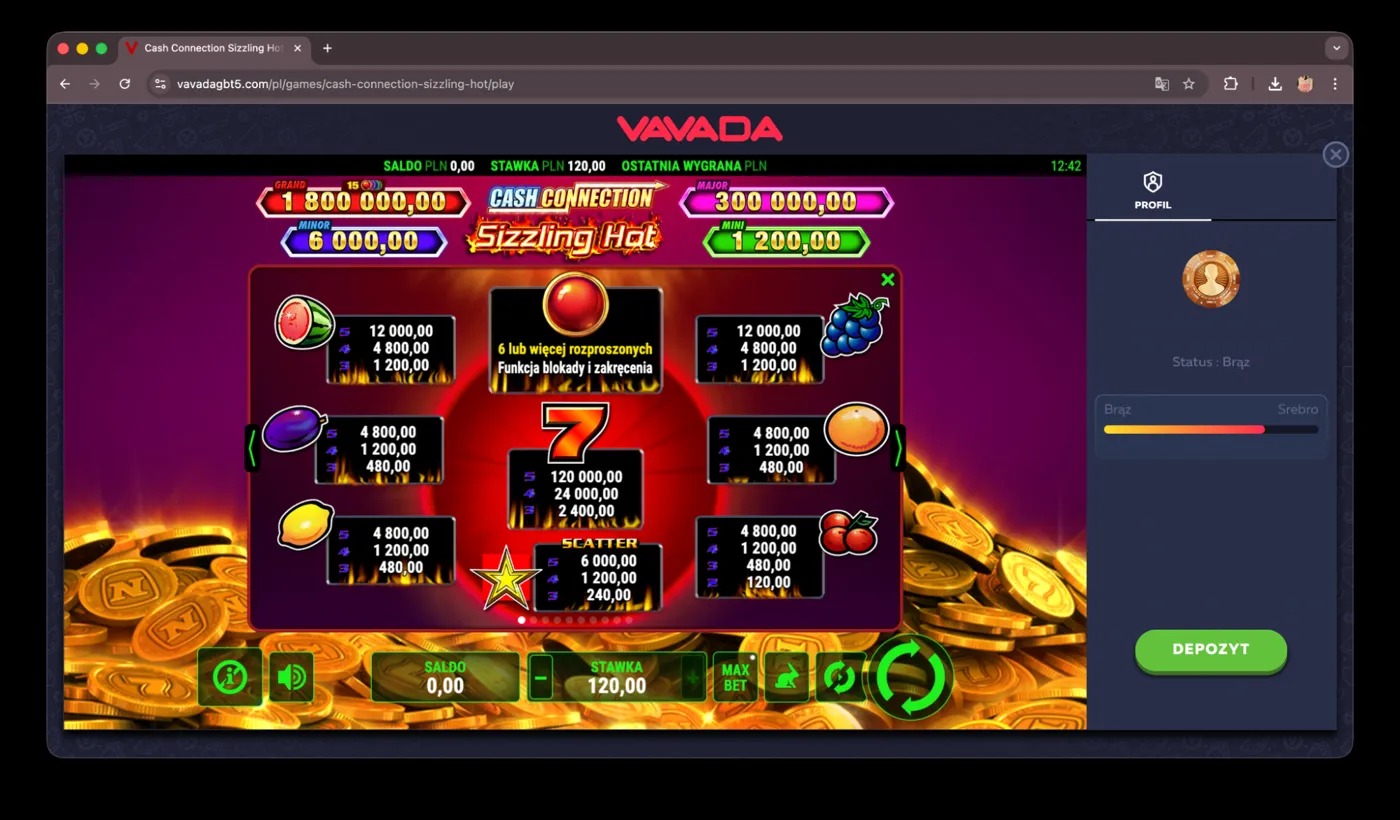
Task: Click the lemon symbol
Action: (x=305, y=525)
